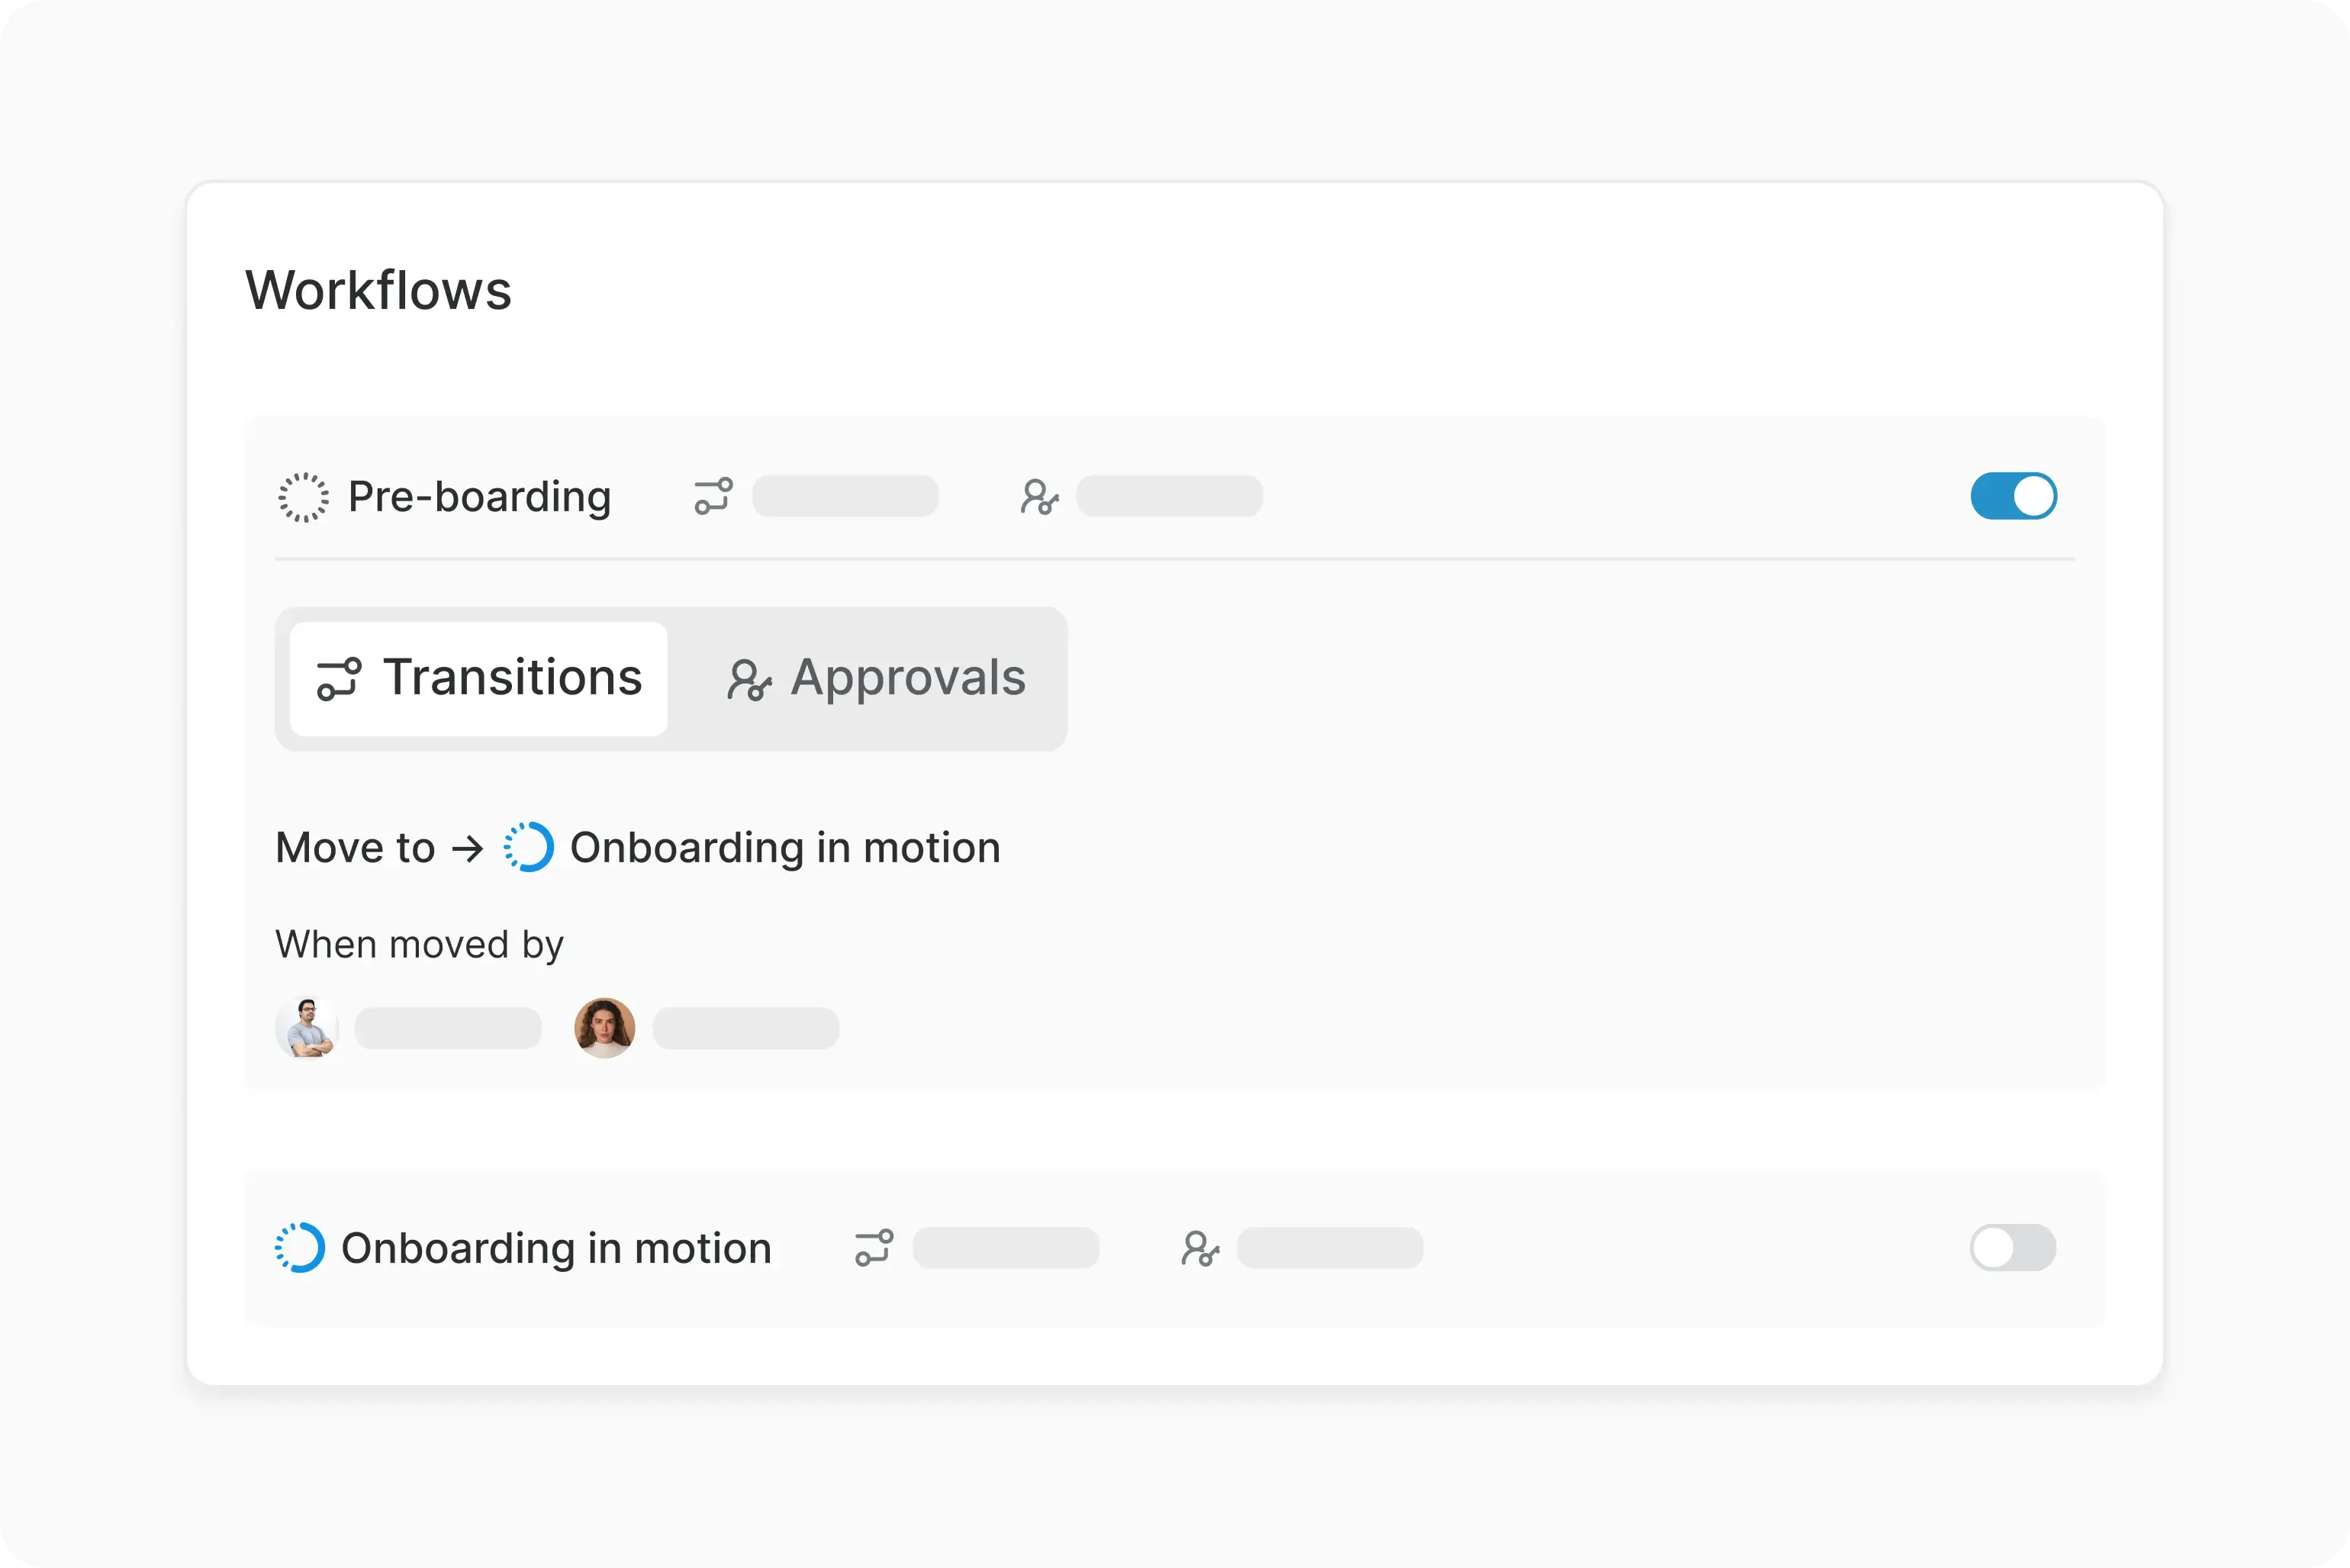The image size is (2350, 1568).
Task: Click the arrow icon after Move to
Action: tap(467, 849)
